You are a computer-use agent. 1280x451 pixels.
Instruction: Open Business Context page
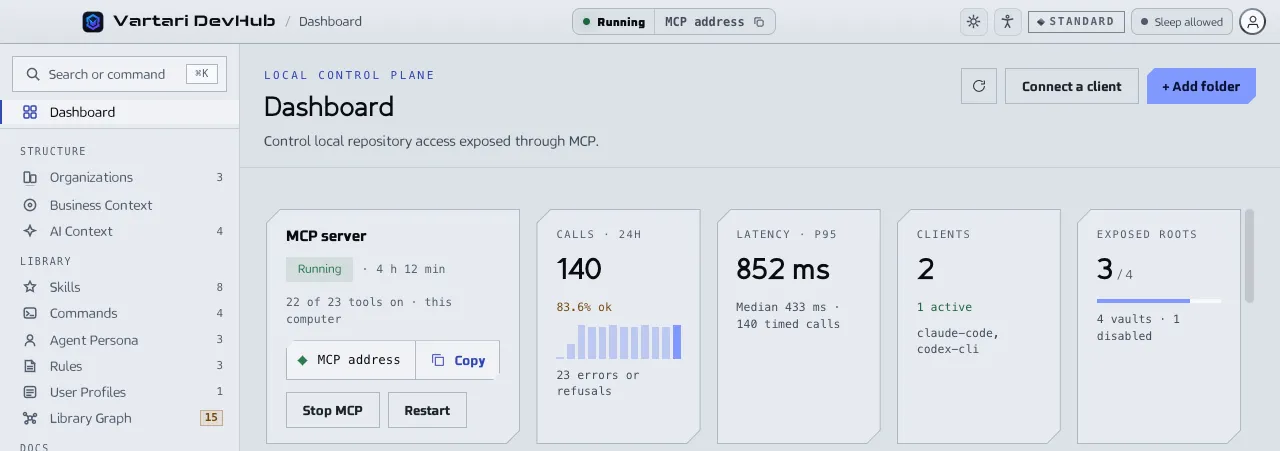coord(120,205)
